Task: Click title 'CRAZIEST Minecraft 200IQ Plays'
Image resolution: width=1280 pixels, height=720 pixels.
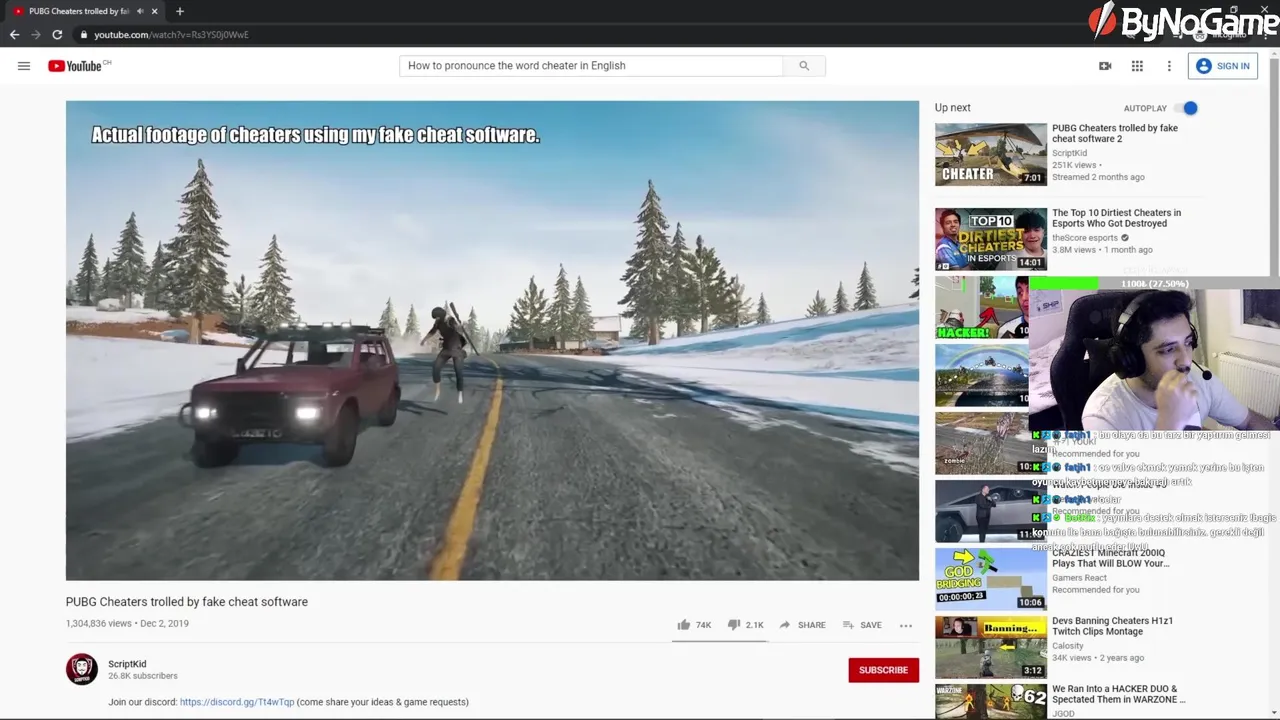Action: tap(1110, 558)
